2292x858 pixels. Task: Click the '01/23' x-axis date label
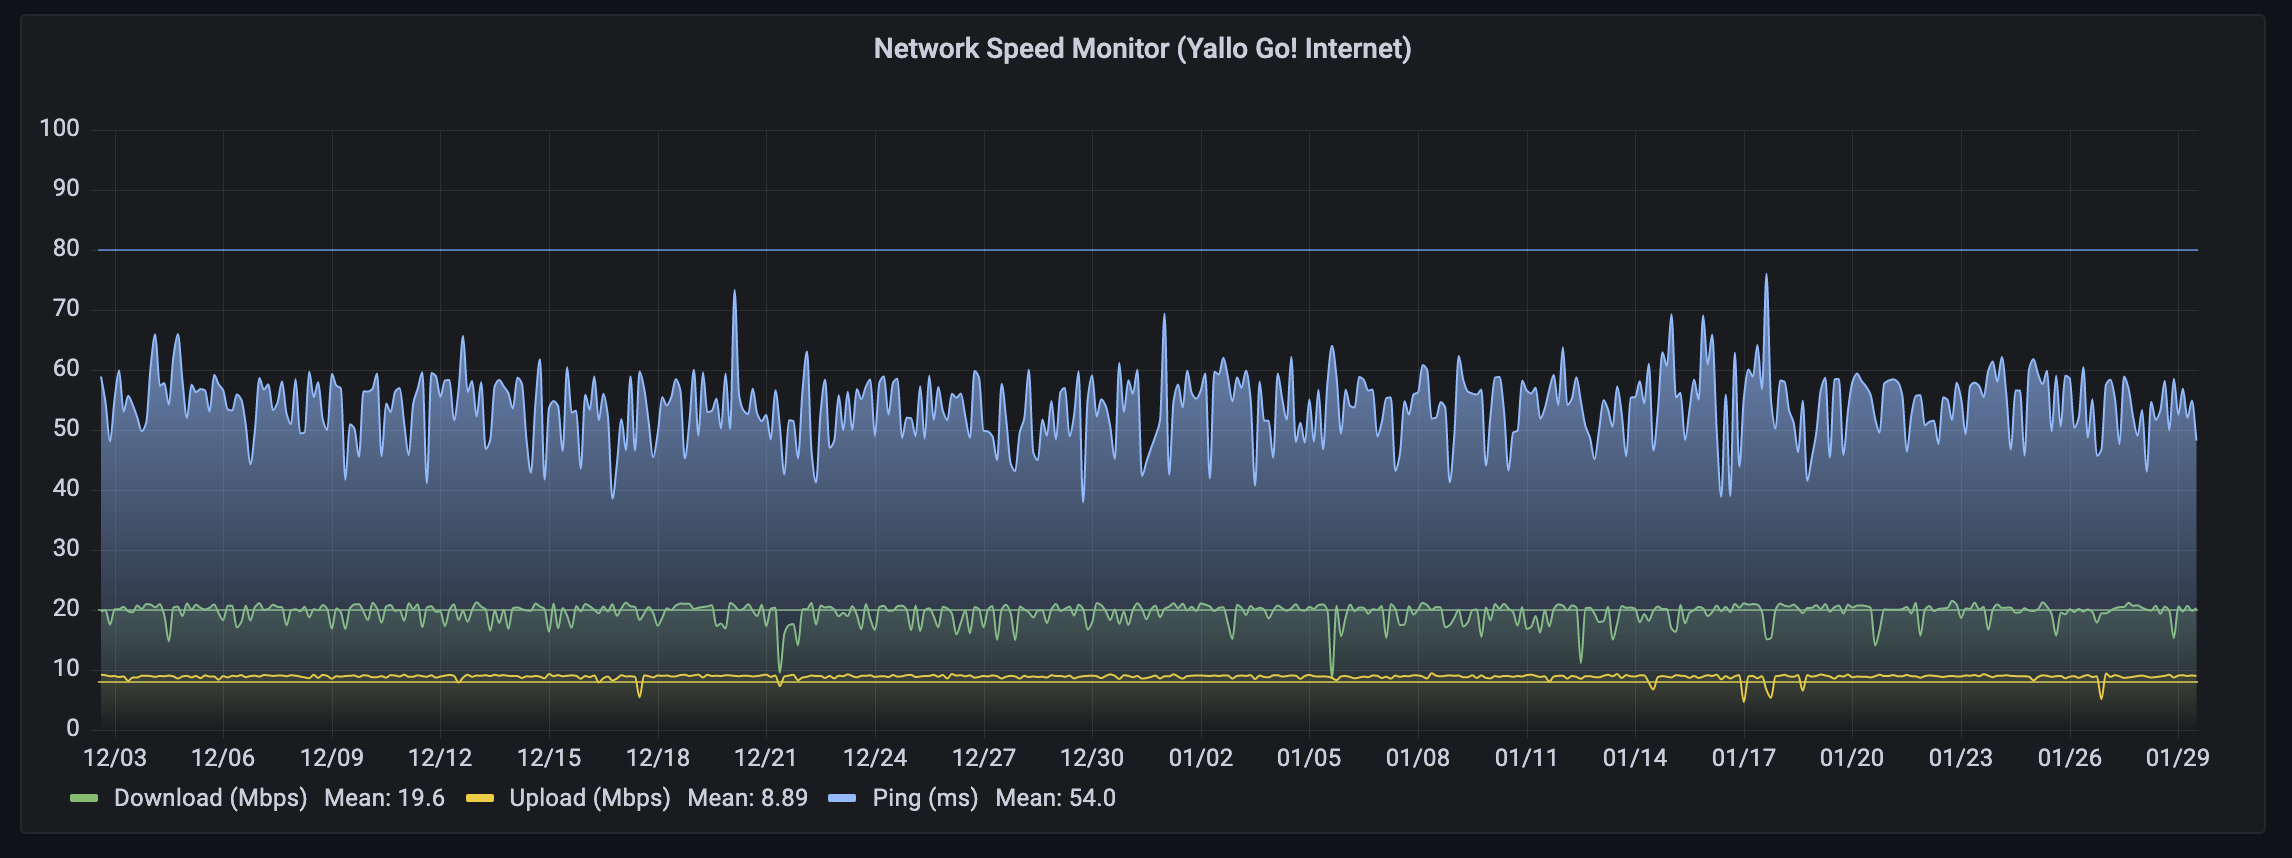pyautogui.click(x=1961, y=758)
